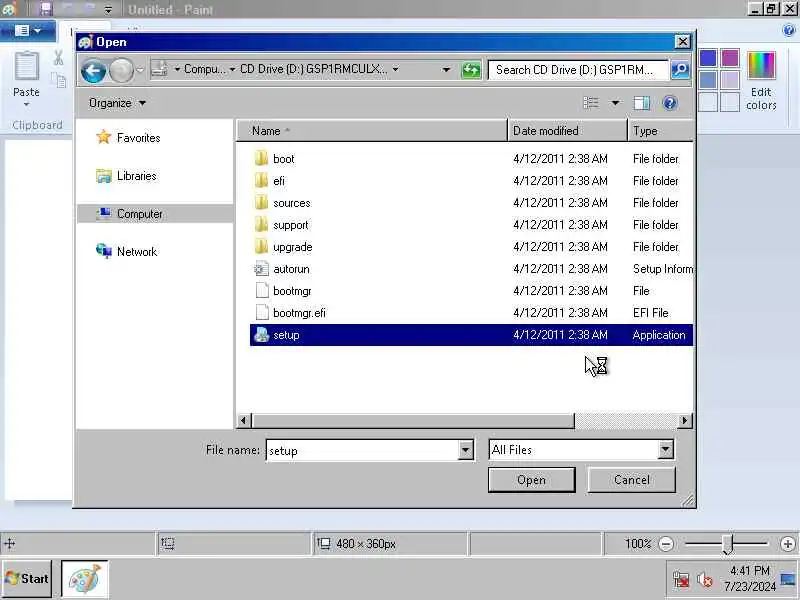Open the recent locations dropdown beside Forward

click(140, 70)
